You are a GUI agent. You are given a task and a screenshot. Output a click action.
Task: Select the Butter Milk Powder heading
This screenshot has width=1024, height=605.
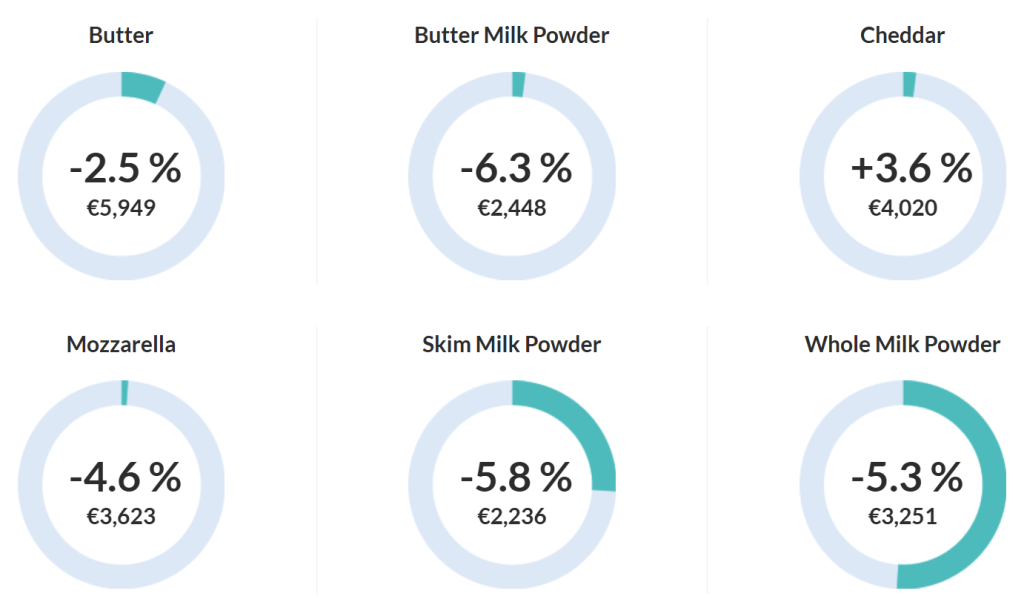[x=512, y=36]
